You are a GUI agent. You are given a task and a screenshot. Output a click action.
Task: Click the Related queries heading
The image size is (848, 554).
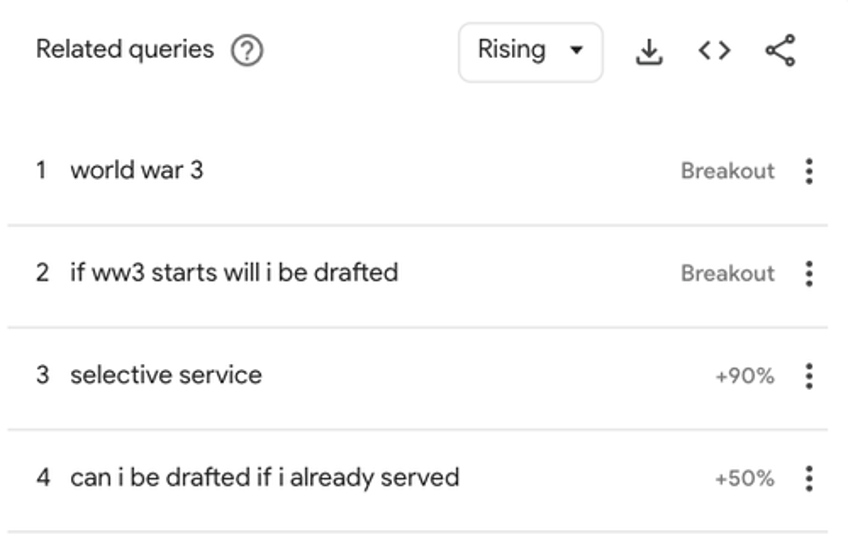pos(125,50)
